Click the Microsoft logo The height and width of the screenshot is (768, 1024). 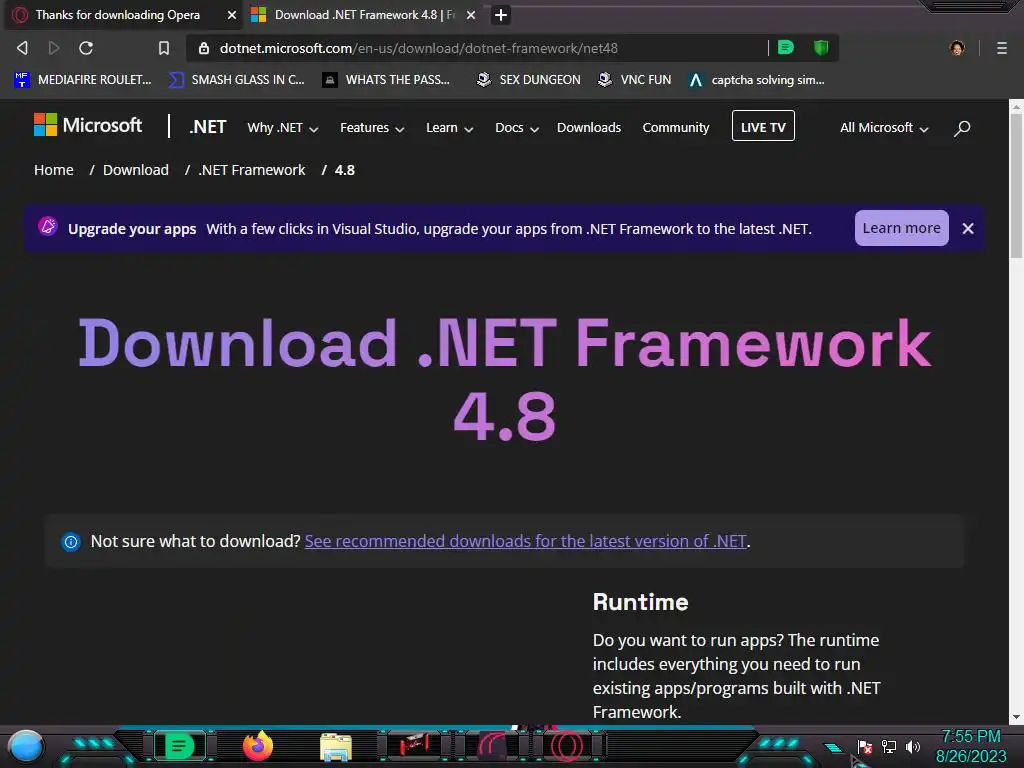88,125
